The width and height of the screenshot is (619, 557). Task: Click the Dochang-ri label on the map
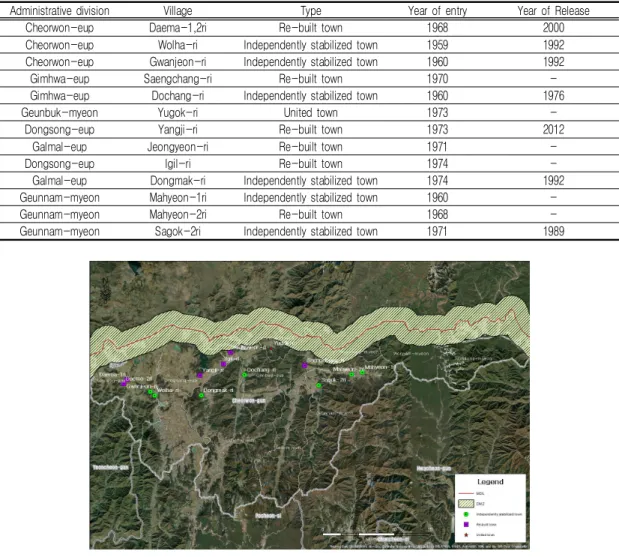(261, 370)
